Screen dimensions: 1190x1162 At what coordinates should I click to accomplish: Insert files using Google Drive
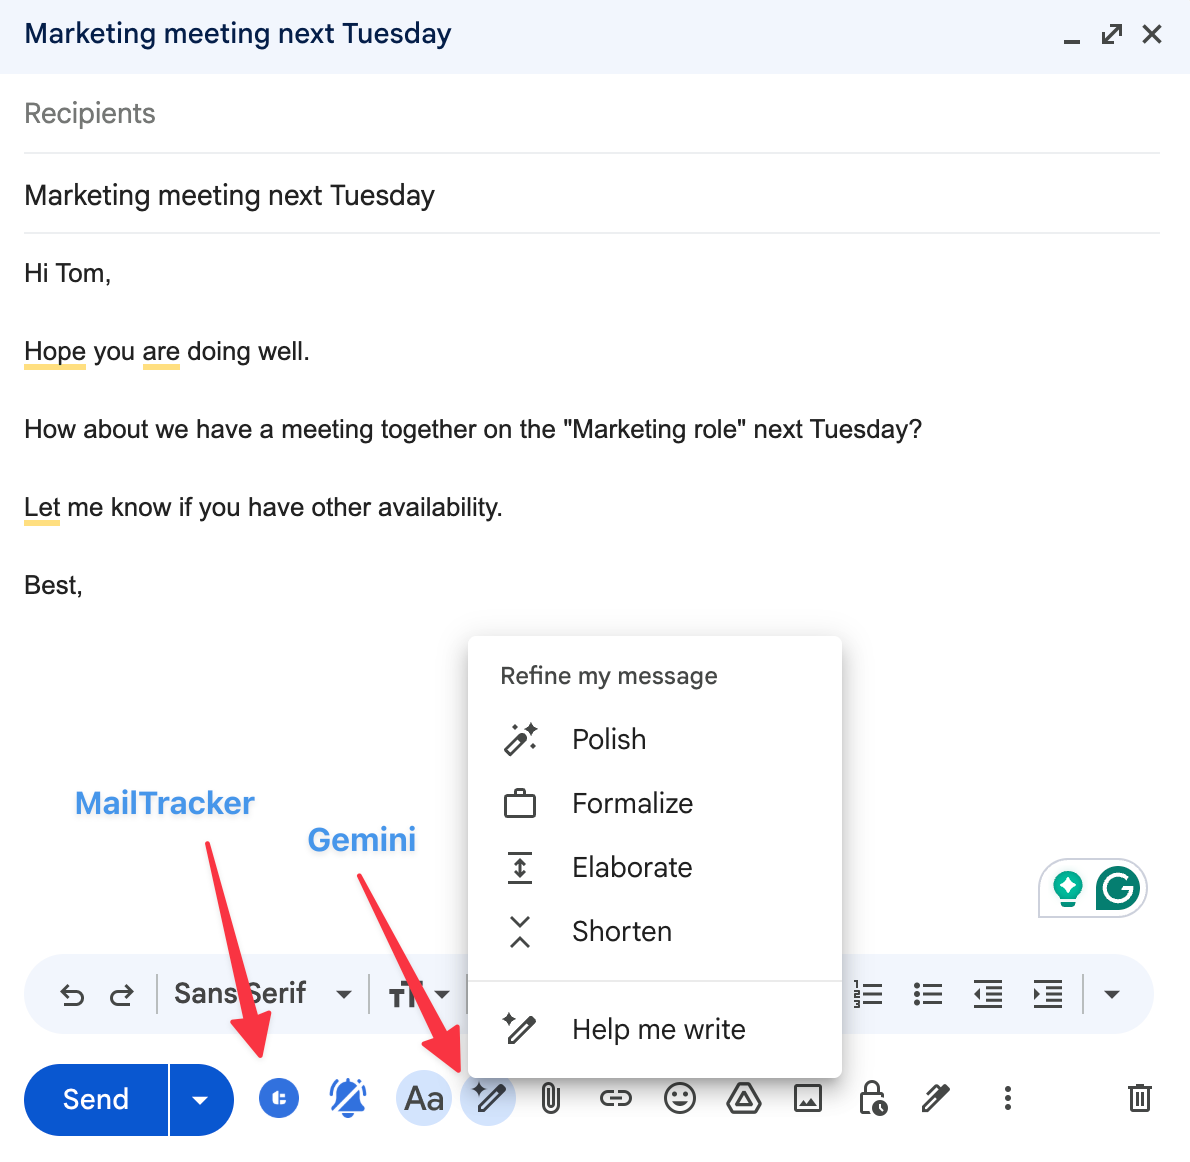coord(744,1098)
